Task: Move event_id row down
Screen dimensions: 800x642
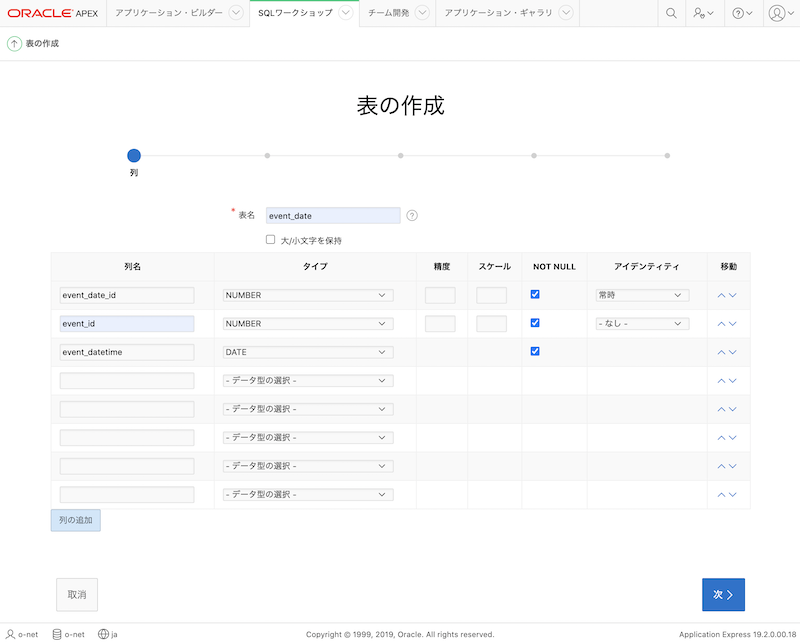Action: 733,324
